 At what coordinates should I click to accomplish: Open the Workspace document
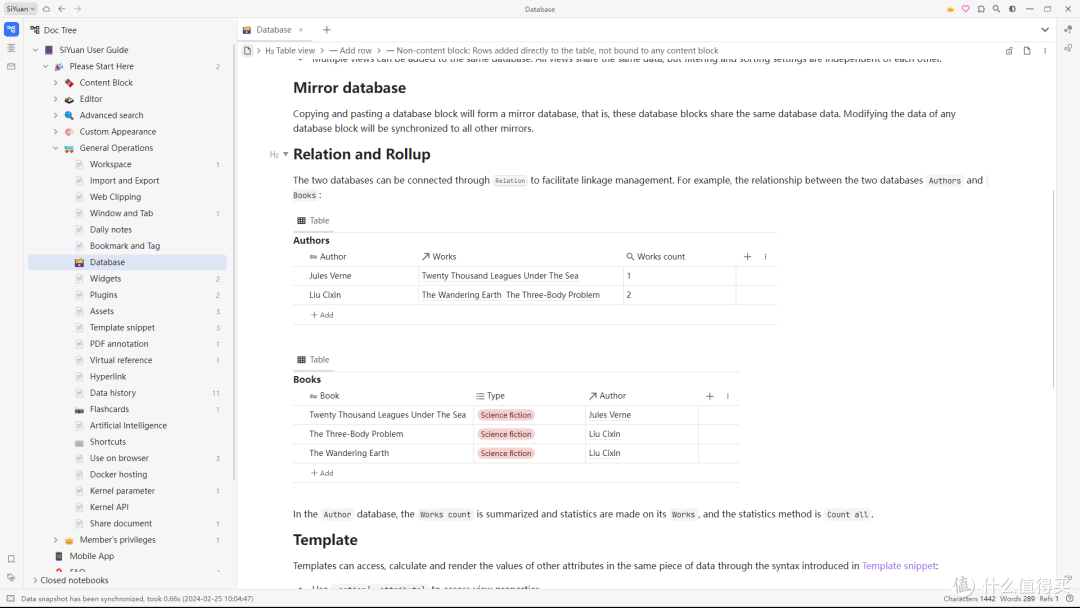point(110,165)
